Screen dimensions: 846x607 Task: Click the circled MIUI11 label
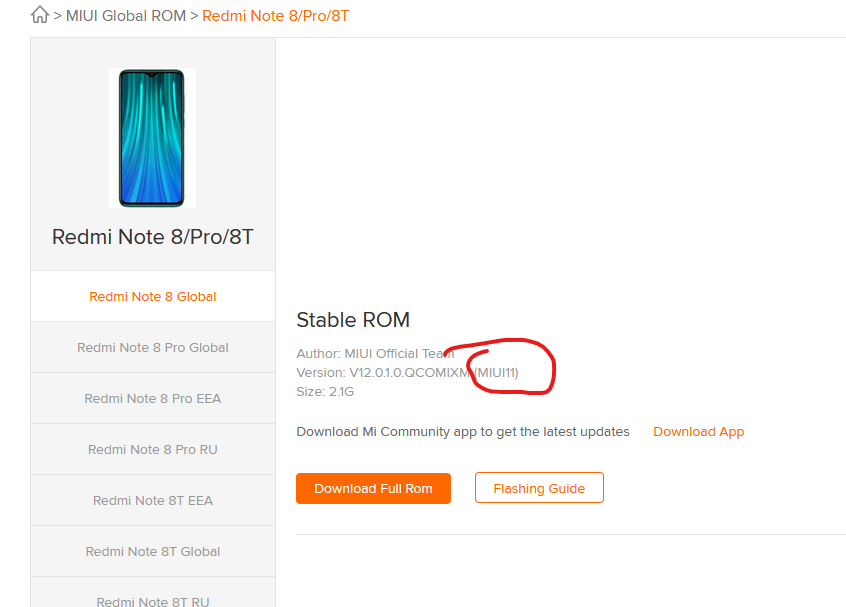(496, 373)
